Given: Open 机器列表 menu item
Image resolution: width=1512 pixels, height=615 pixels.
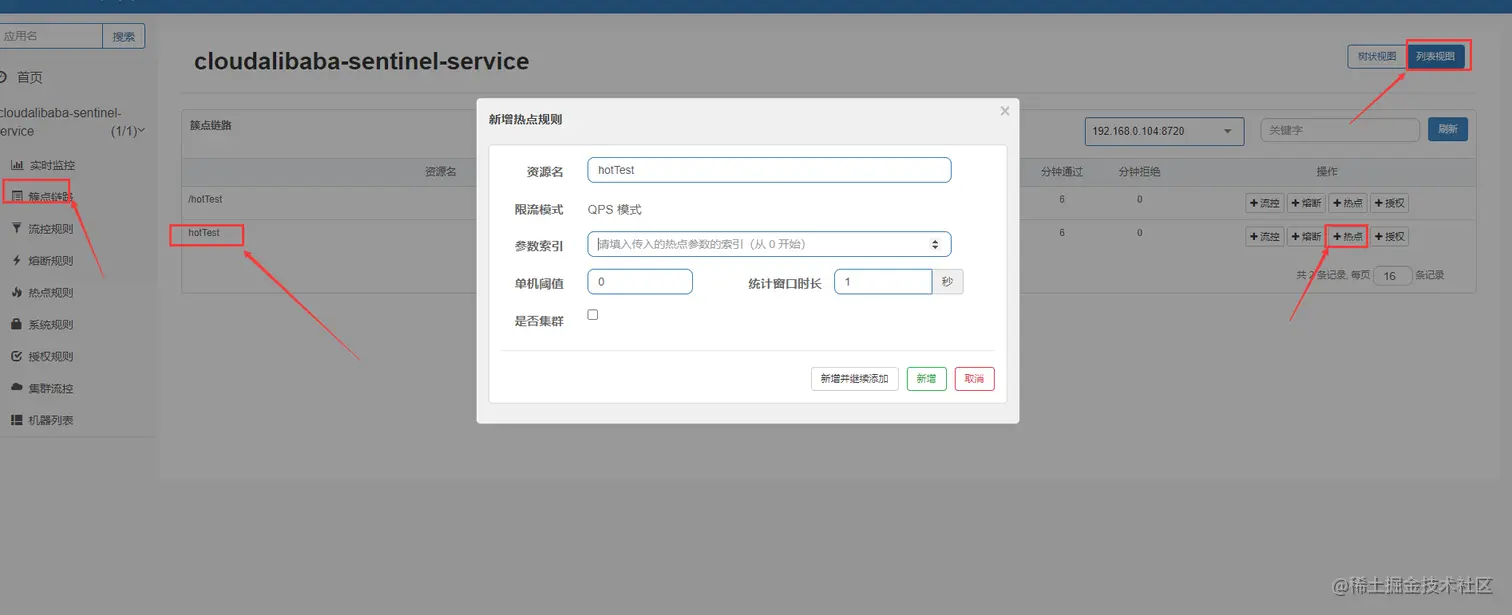Looking at the screenshot, I should pos(51,420).
